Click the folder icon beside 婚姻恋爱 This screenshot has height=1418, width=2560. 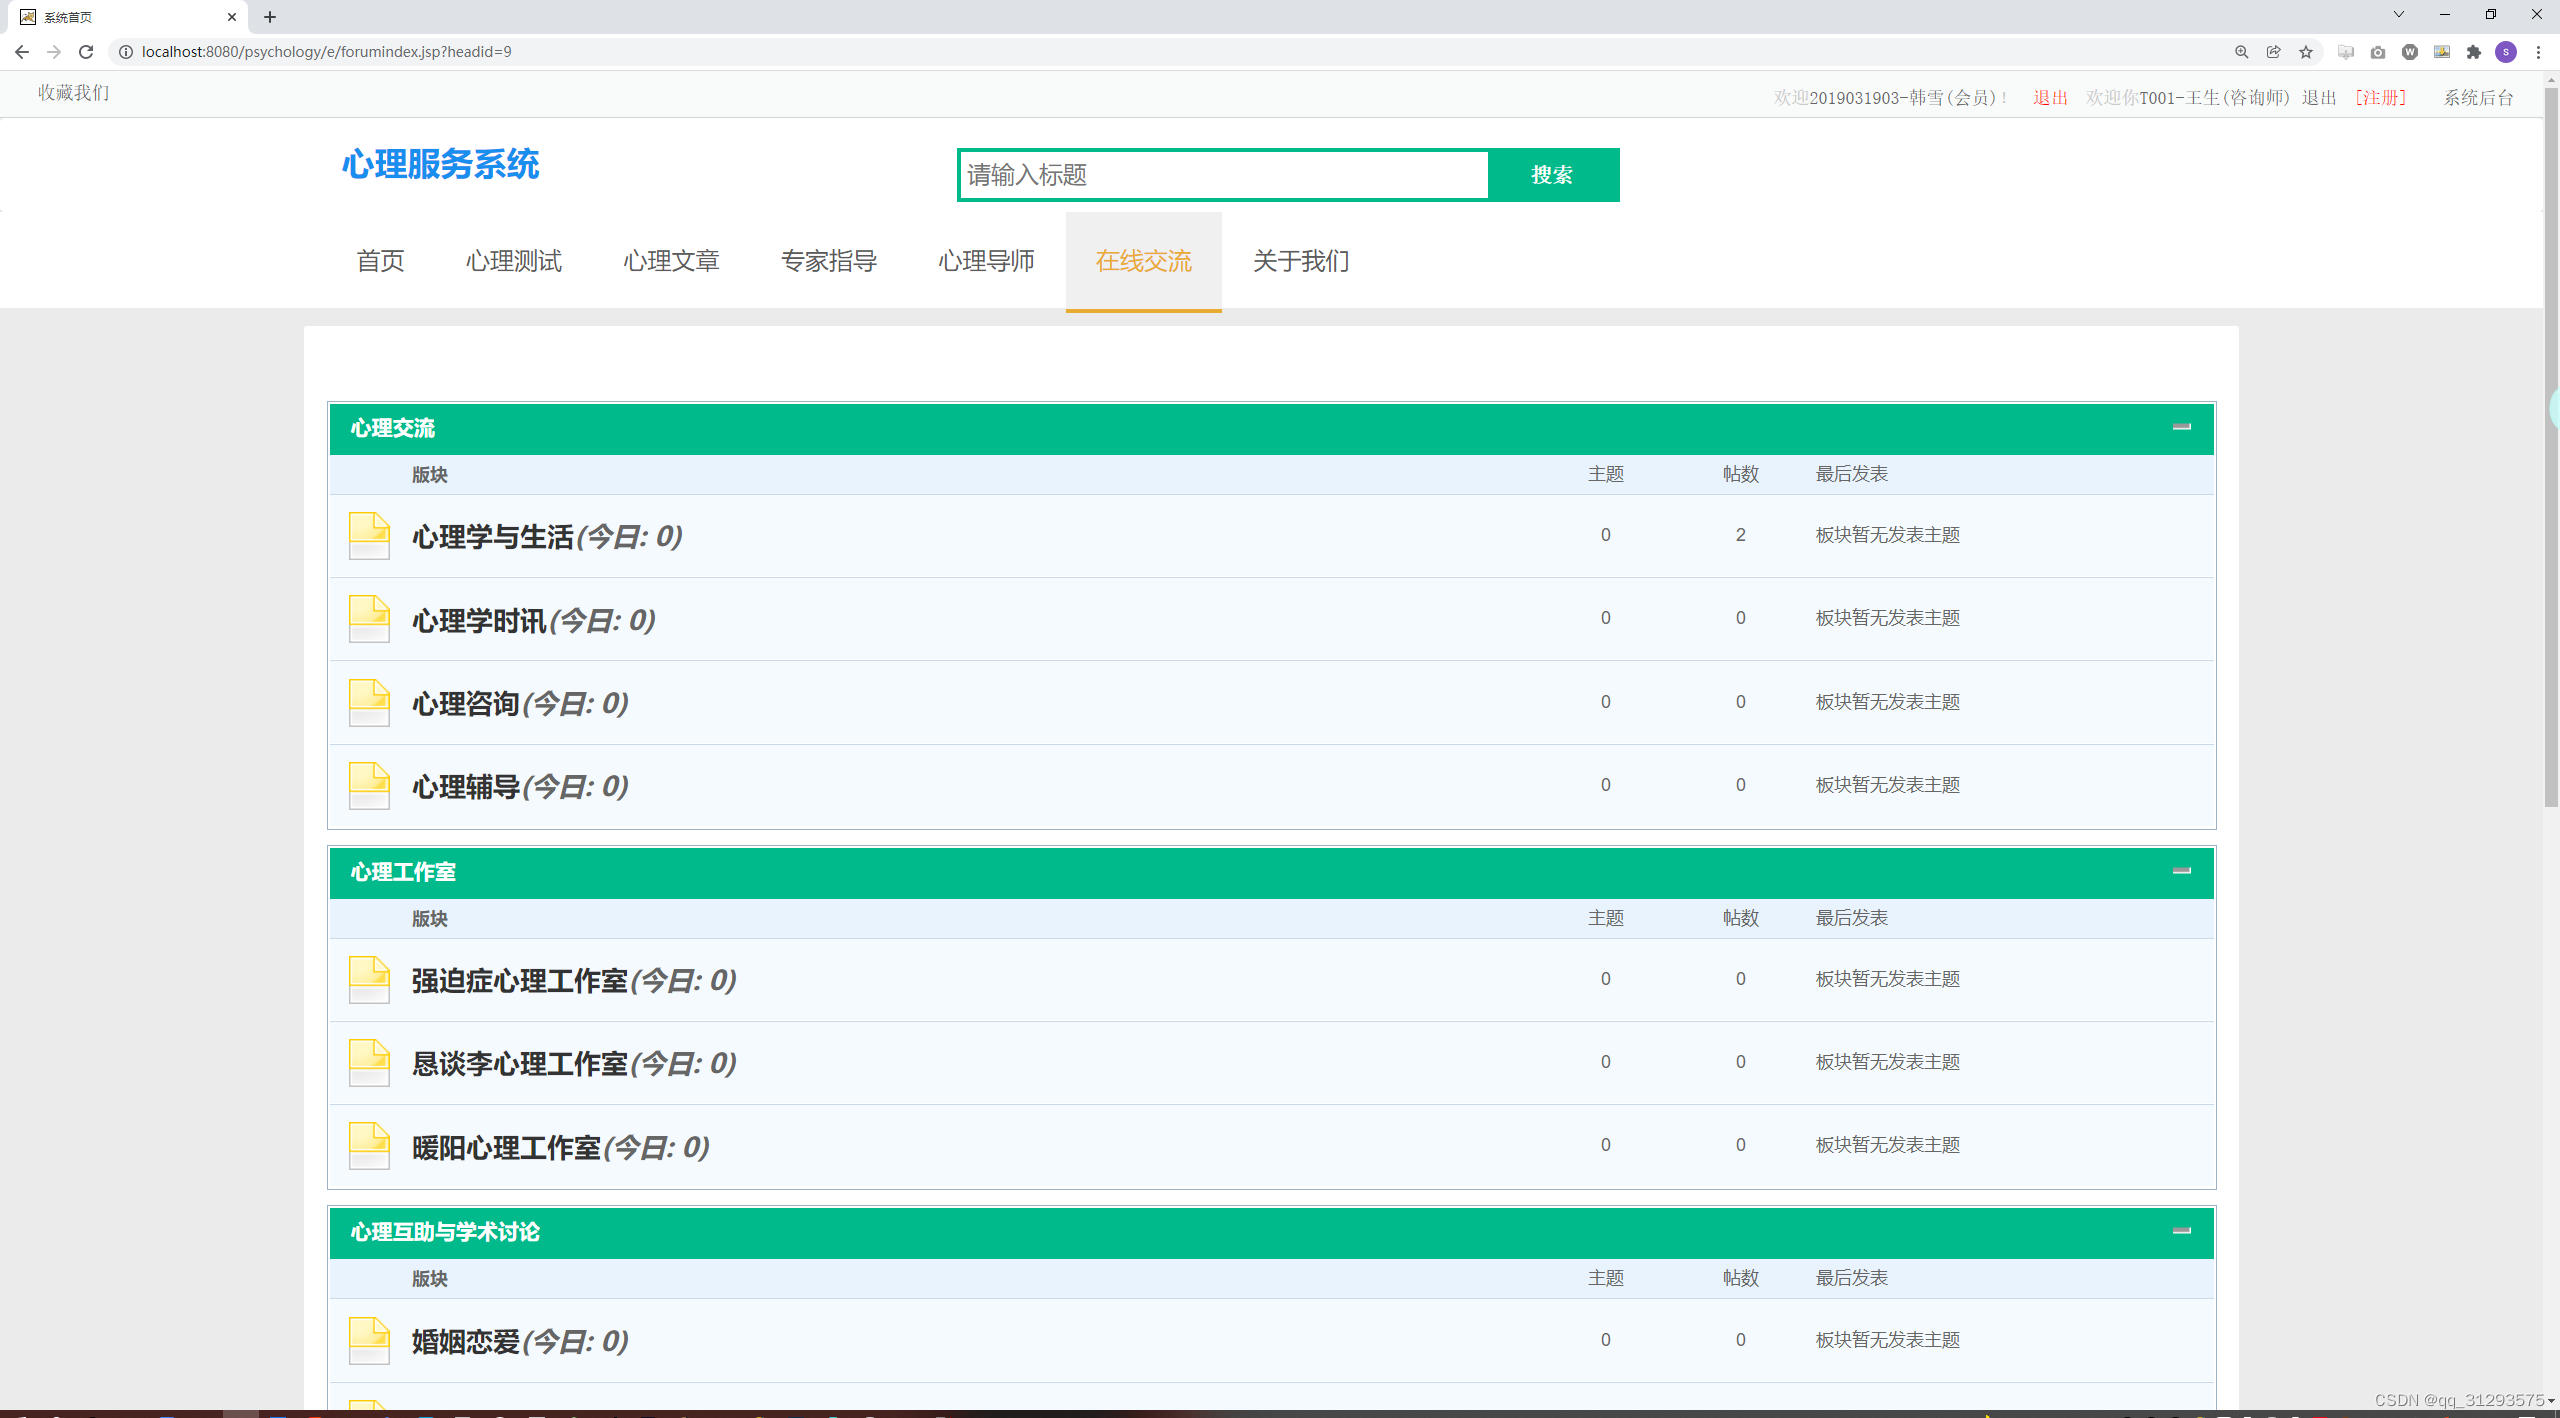click(368, 1340)
